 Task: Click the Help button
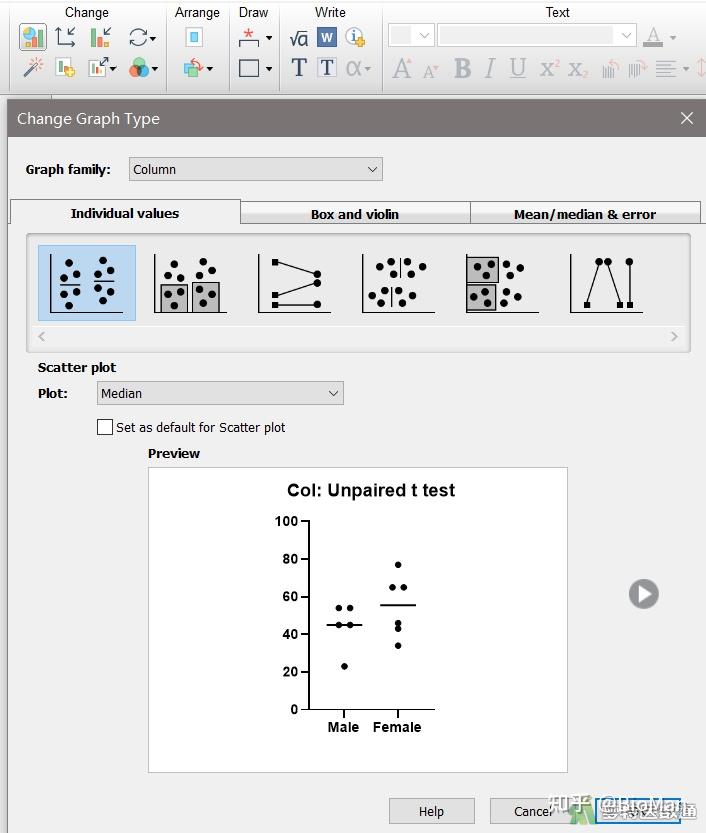pos(431,811)
